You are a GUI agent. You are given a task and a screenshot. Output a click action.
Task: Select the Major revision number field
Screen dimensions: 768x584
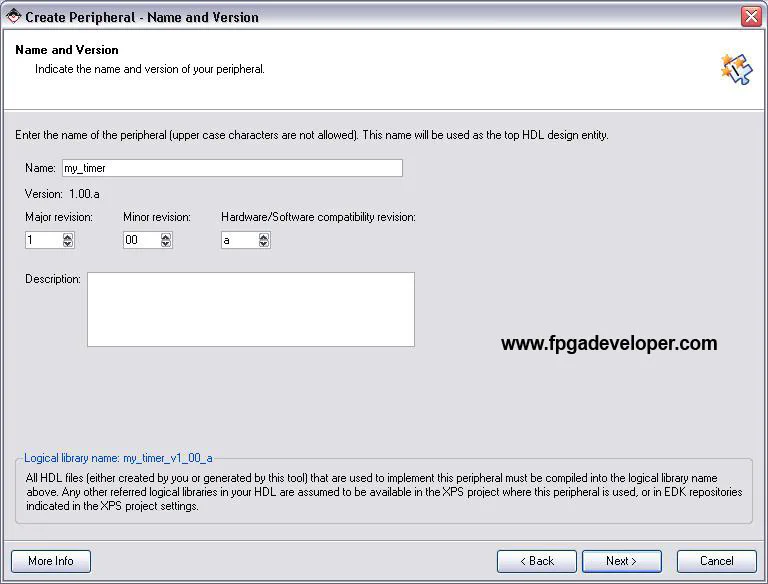(43, 240)
